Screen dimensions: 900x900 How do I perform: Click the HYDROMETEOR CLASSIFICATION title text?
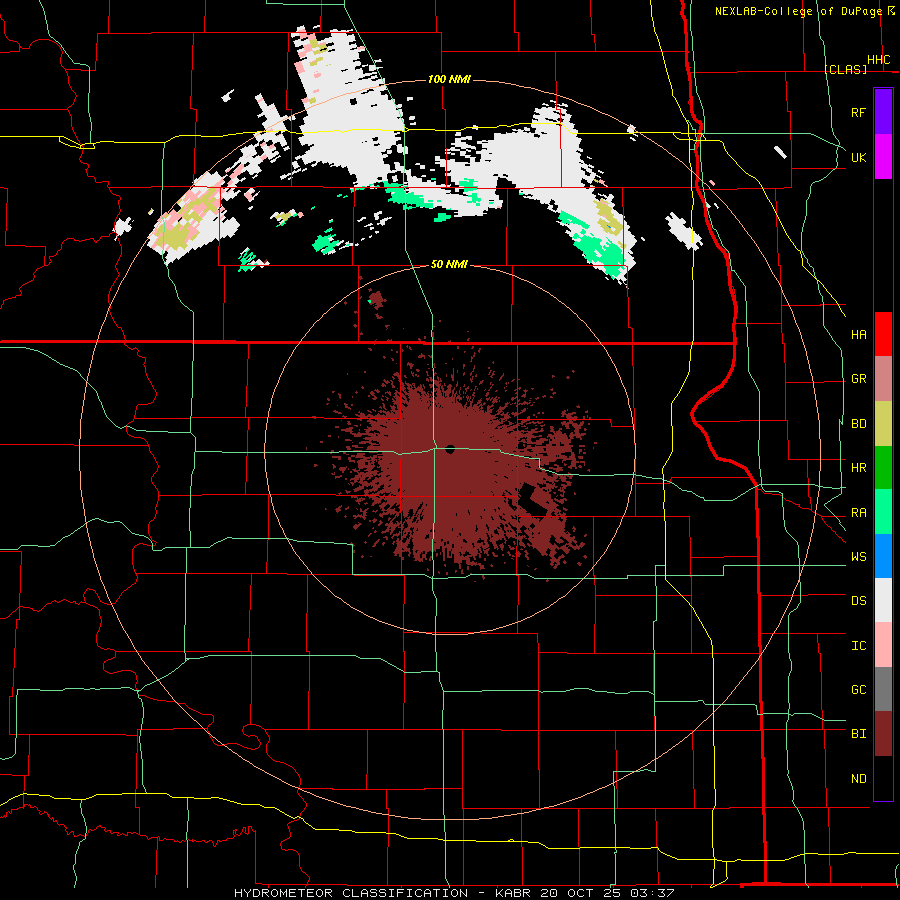[351, 893]
